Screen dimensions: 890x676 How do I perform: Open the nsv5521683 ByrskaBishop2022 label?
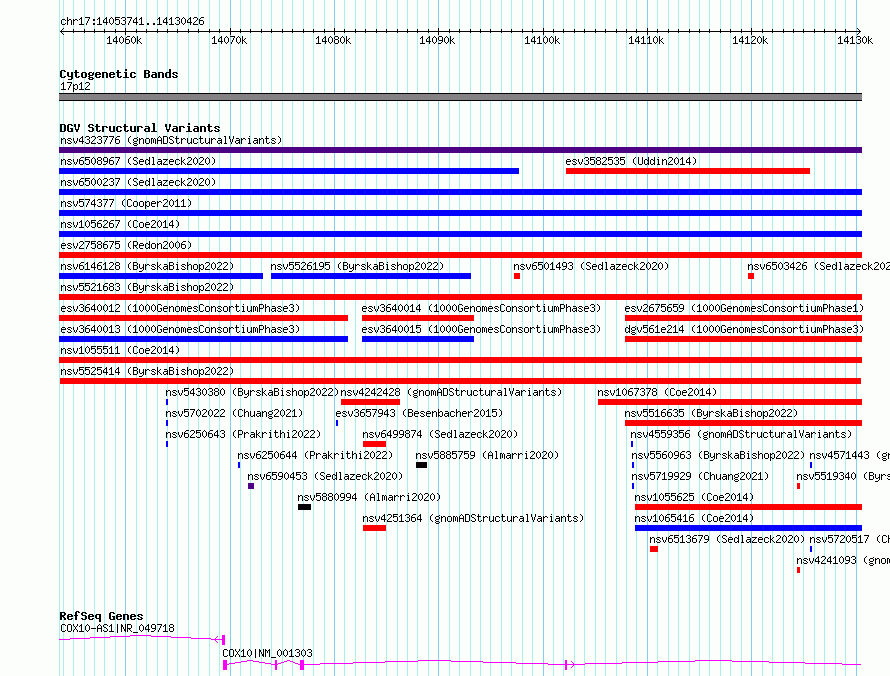(x=147, y=287)
